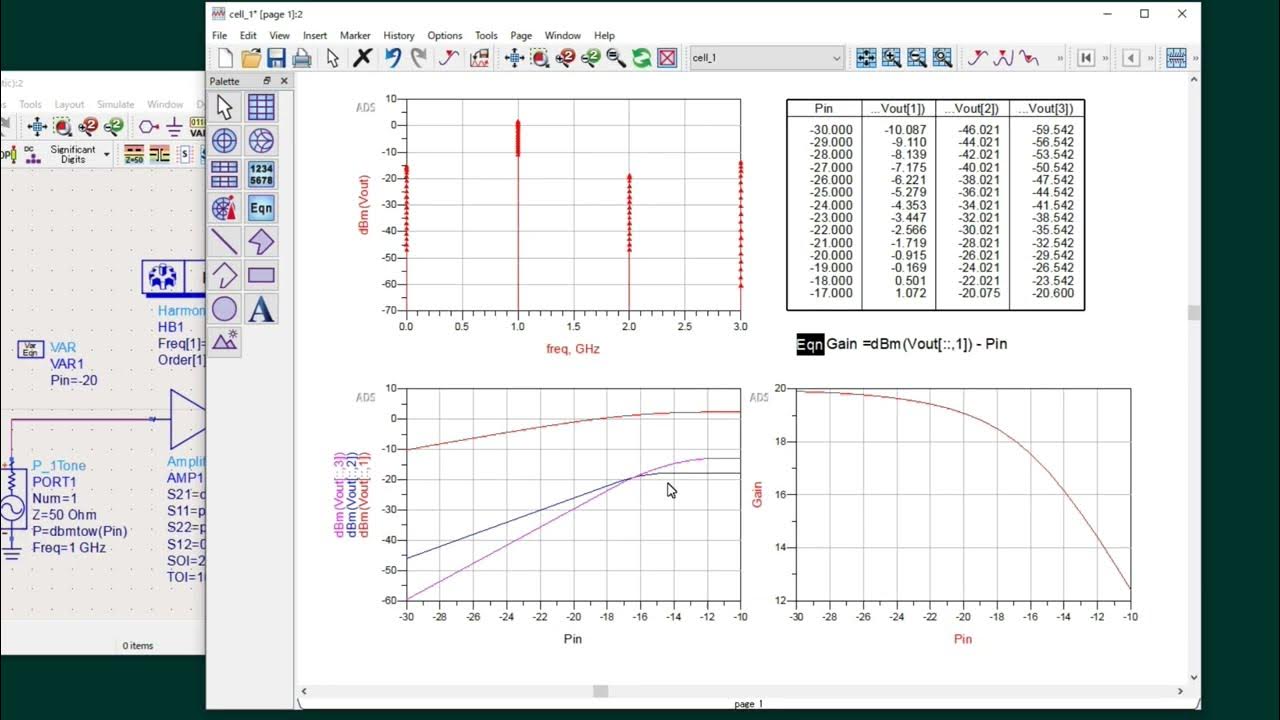Pick the list (1234 5678) tool in the Palette
The width and height of the screenshot is (1280, 720).
(261, 174)
